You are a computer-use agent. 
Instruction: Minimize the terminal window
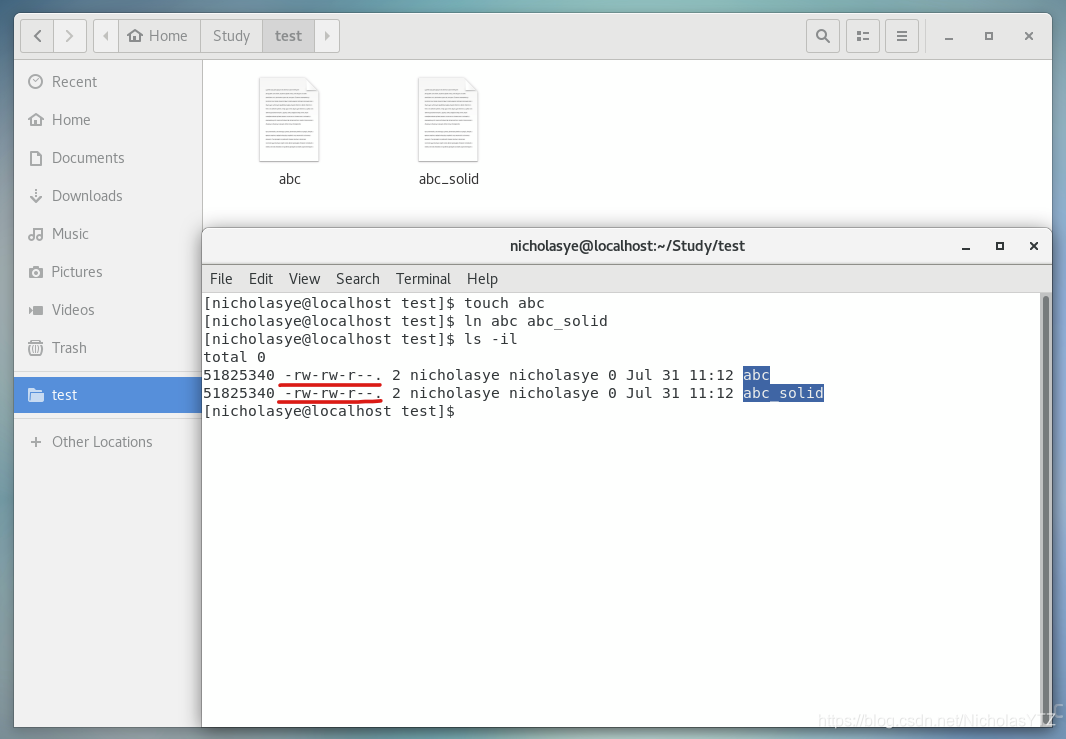pyautogui.click(x=965, y=246)
